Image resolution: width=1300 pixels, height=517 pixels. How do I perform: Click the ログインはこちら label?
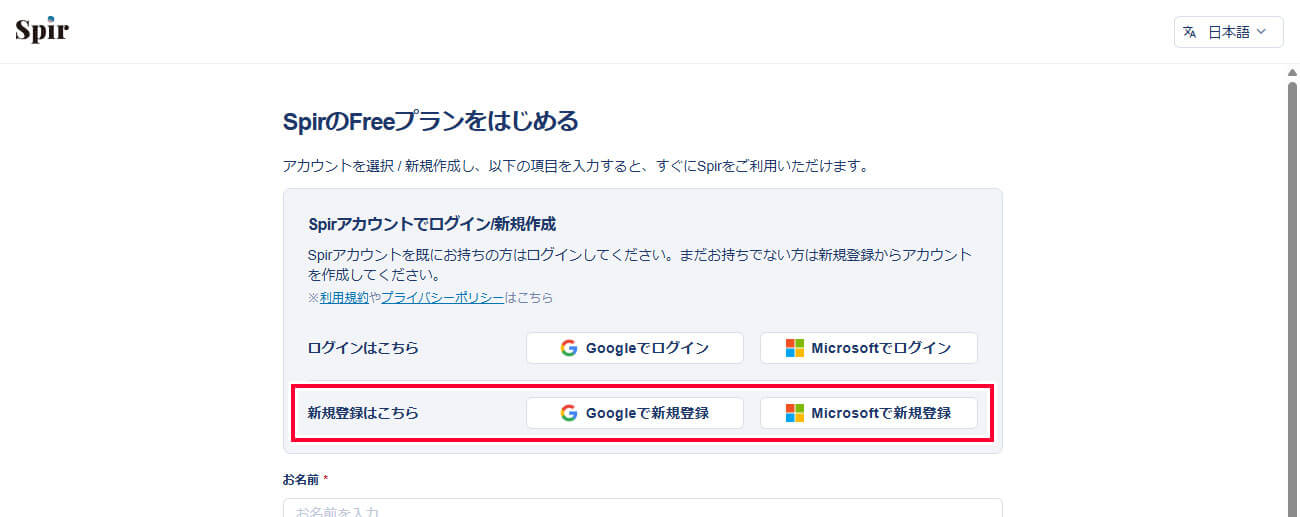coord(363,348)
